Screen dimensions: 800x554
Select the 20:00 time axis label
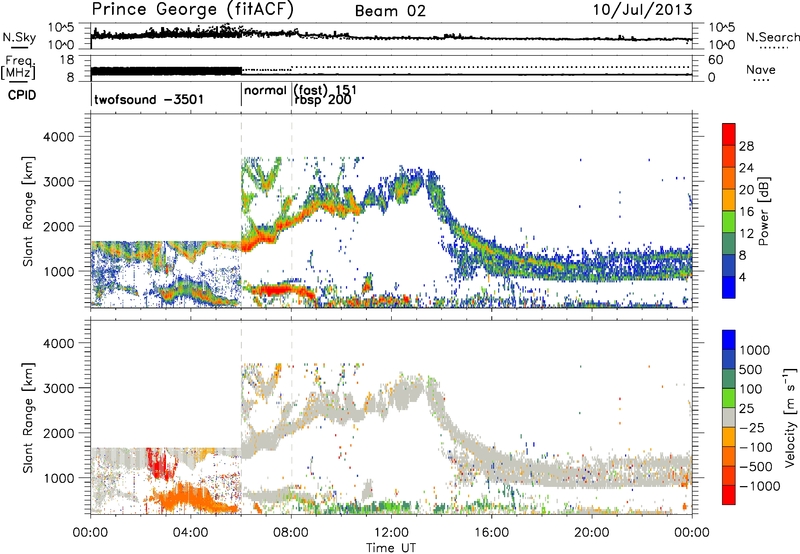point(592,533)
